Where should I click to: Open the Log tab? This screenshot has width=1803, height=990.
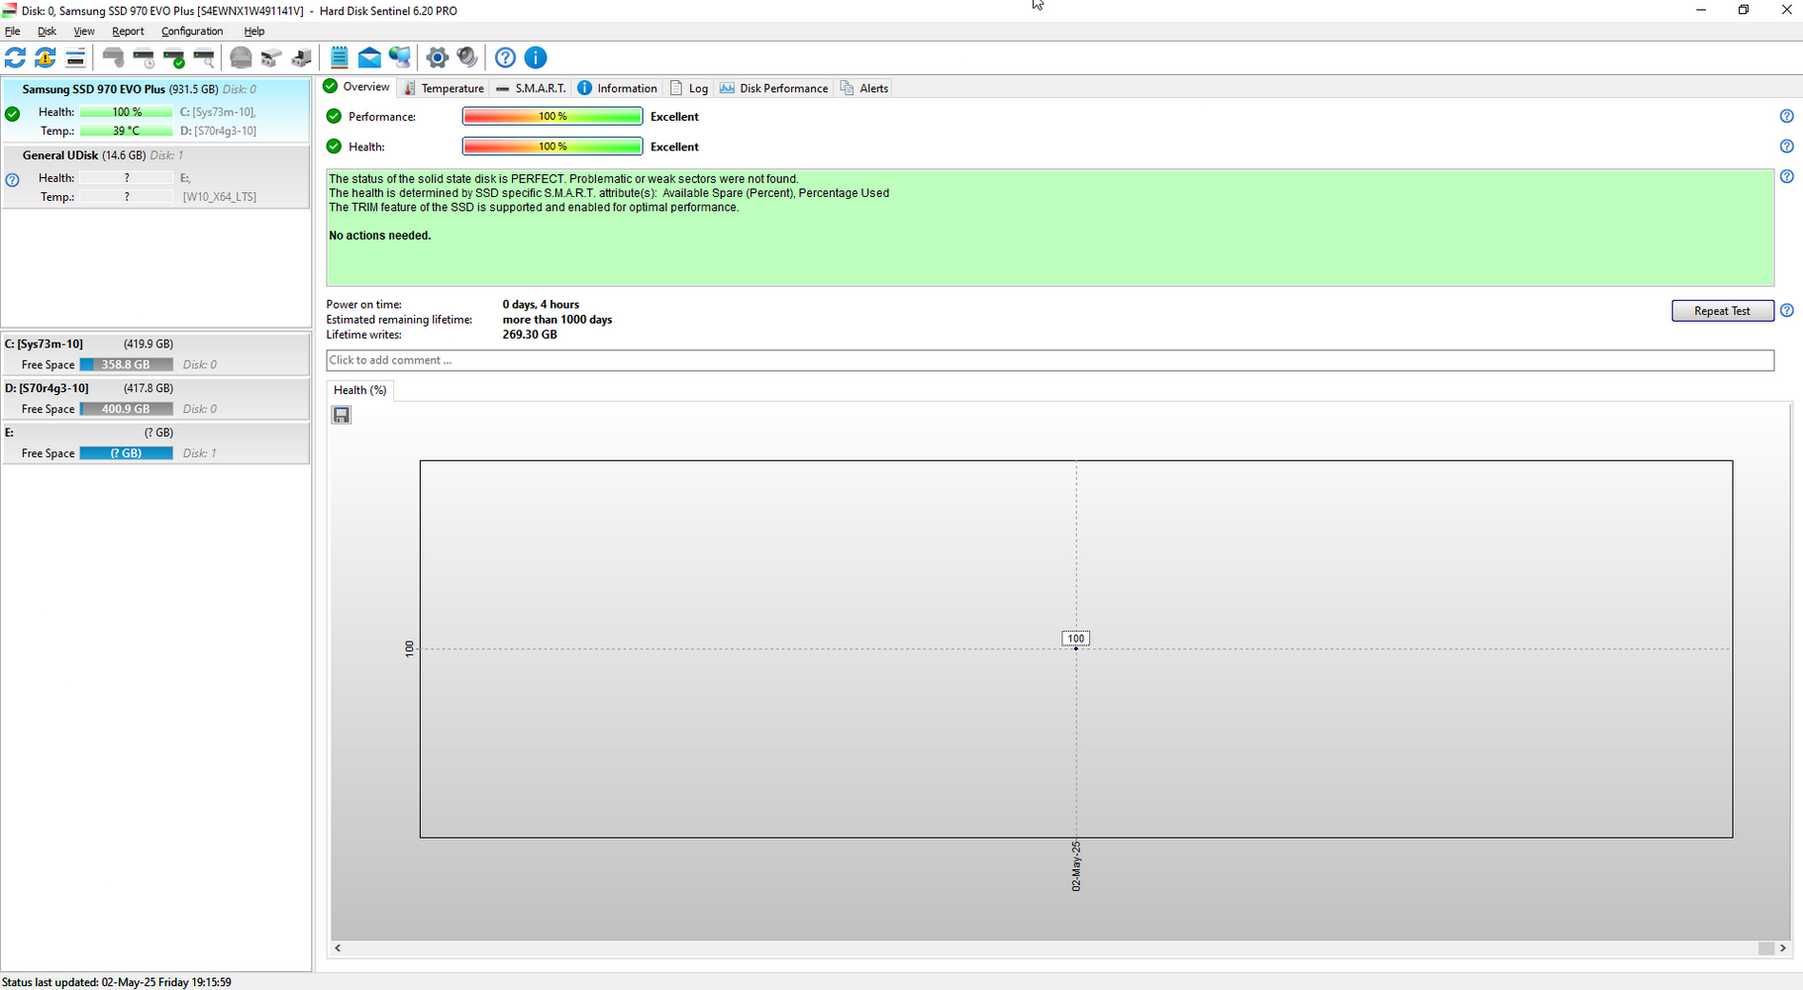click(x=689, y=88)
